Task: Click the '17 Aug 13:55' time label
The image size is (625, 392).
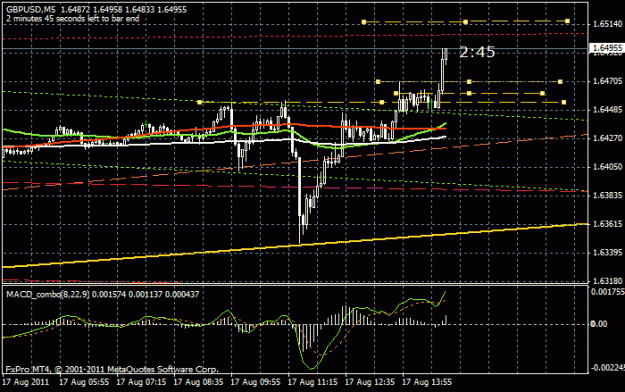Action: [x=427, y=382]
